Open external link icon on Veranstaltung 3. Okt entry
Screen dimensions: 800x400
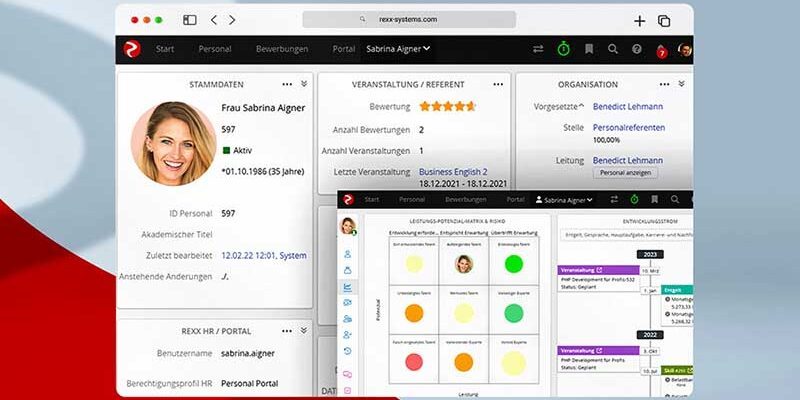coord(599,351)
